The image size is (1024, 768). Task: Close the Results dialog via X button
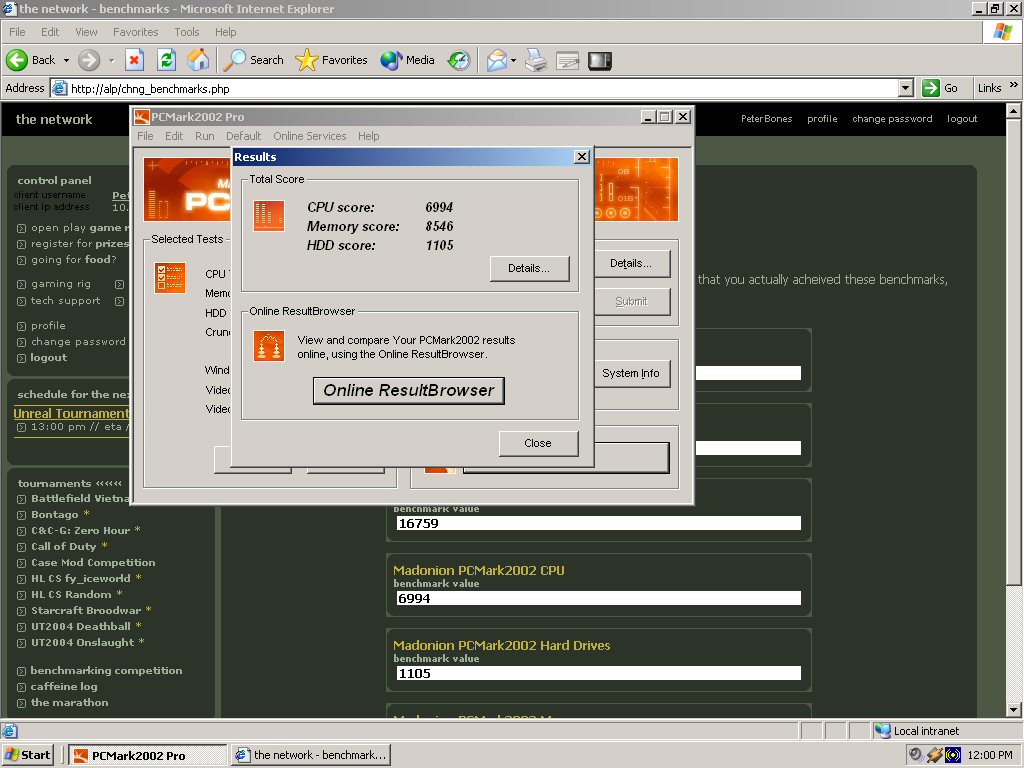click(582, 157)
